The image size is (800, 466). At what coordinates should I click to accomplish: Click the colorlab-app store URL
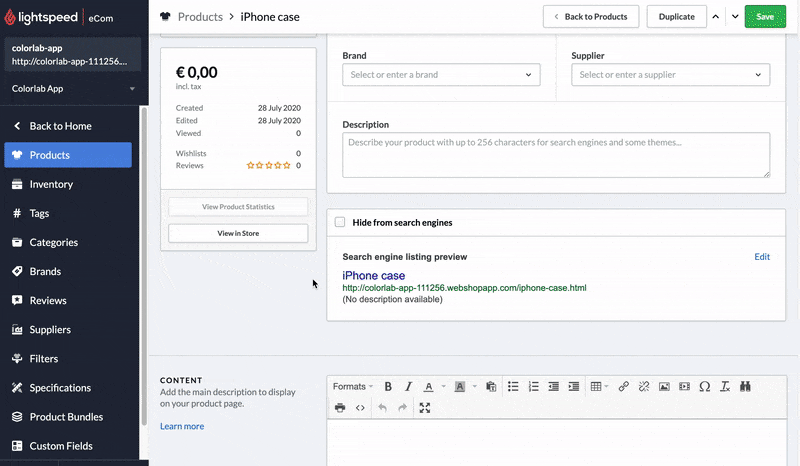point(69,61)
